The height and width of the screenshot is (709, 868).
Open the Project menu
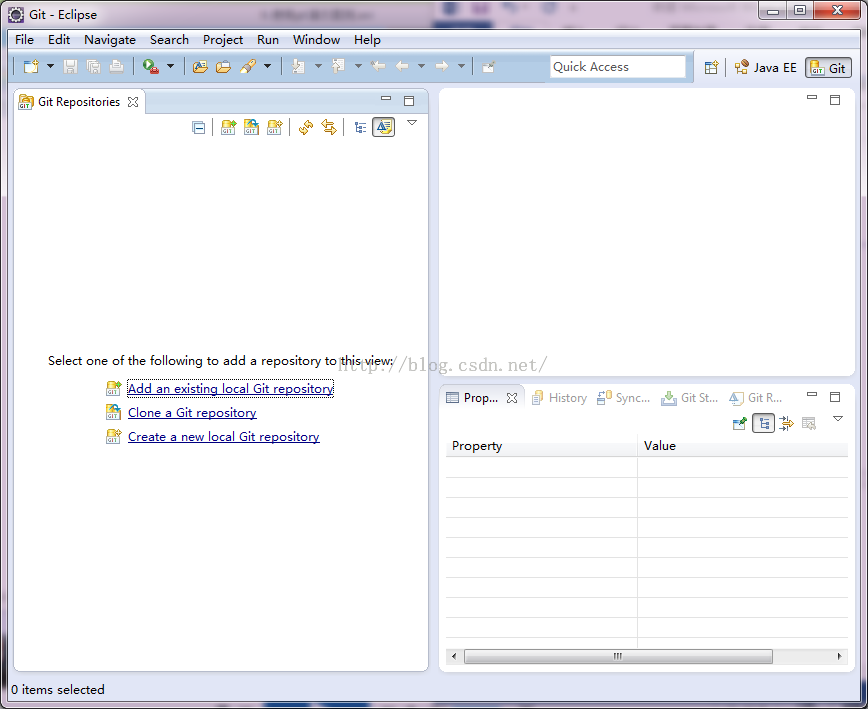223,40
